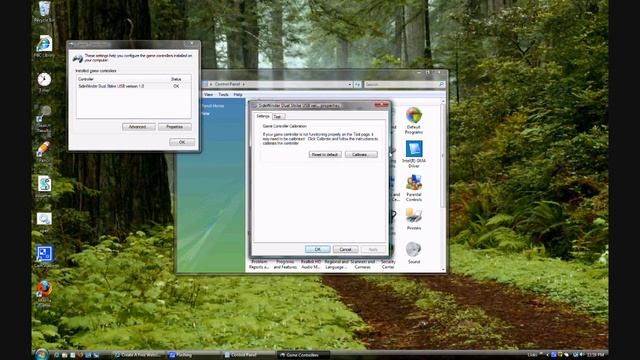
Task: Switch to Control Panel taskbar button
Action: click(x=248, y=355)
